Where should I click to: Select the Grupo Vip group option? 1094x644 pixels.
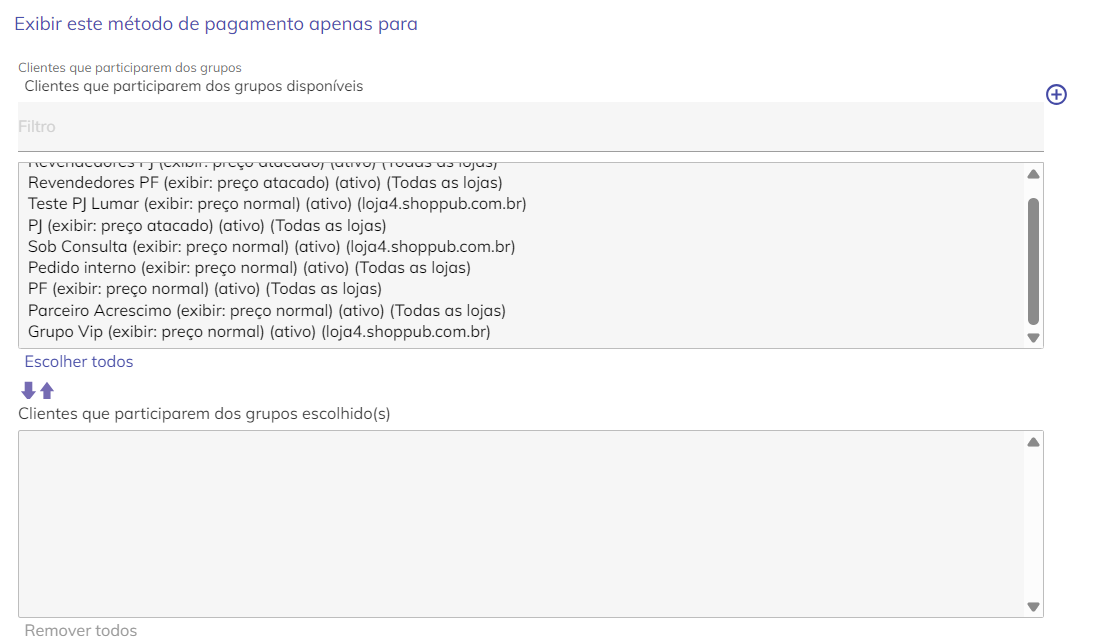pyautogui.click(x=259, y=331)
